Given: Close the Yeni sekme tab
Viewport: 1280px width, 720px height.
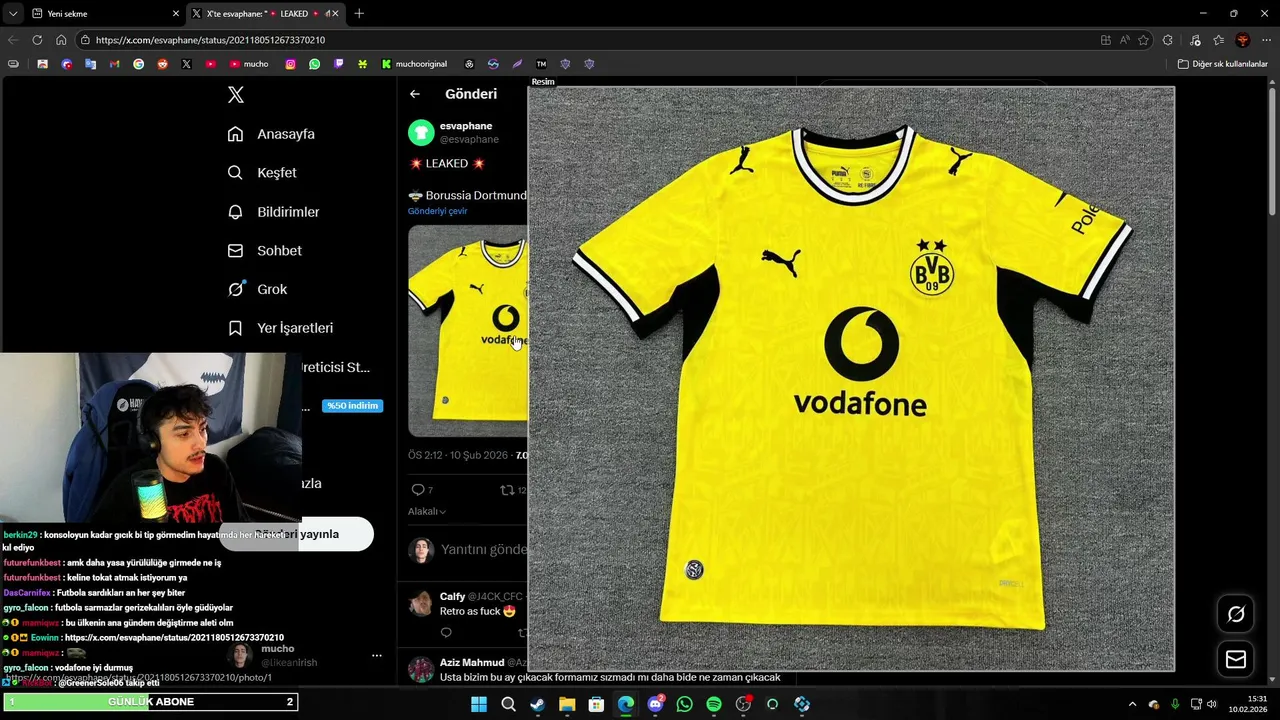Looking at the screenshot, I should (176, 14).
